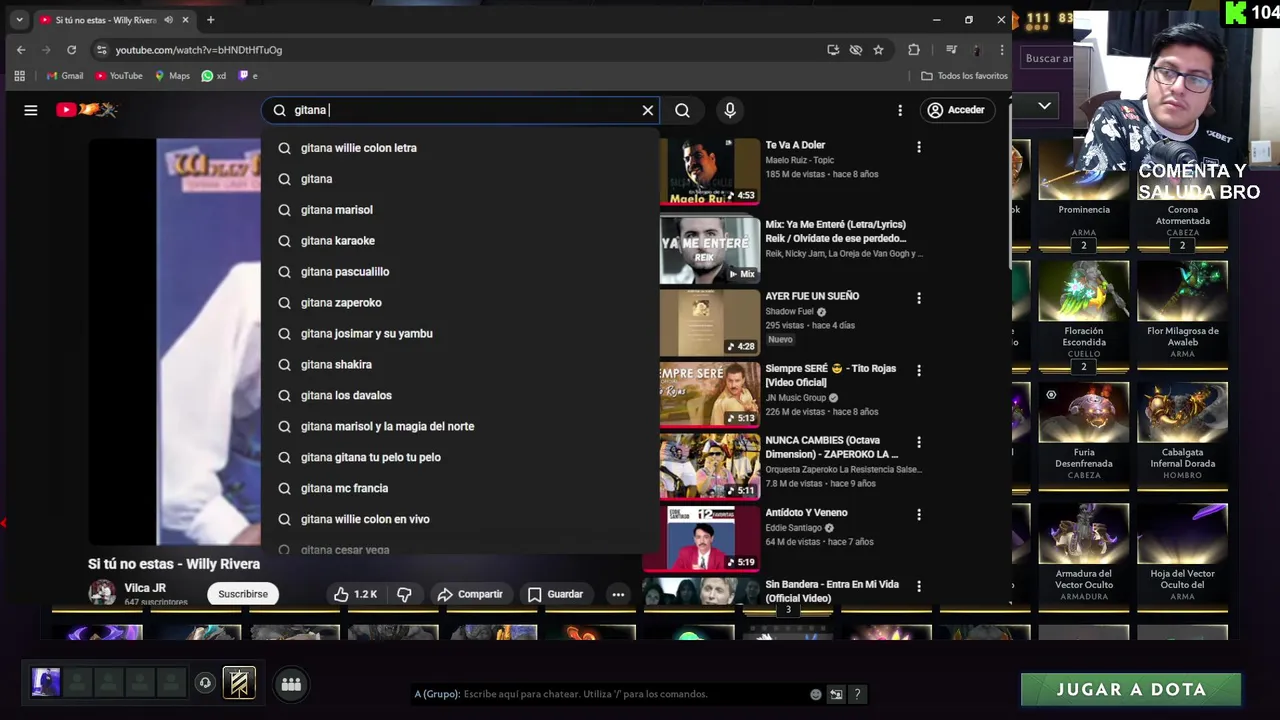Go back with browser back arrow
1280x720 pixels.
coord(21,50)
